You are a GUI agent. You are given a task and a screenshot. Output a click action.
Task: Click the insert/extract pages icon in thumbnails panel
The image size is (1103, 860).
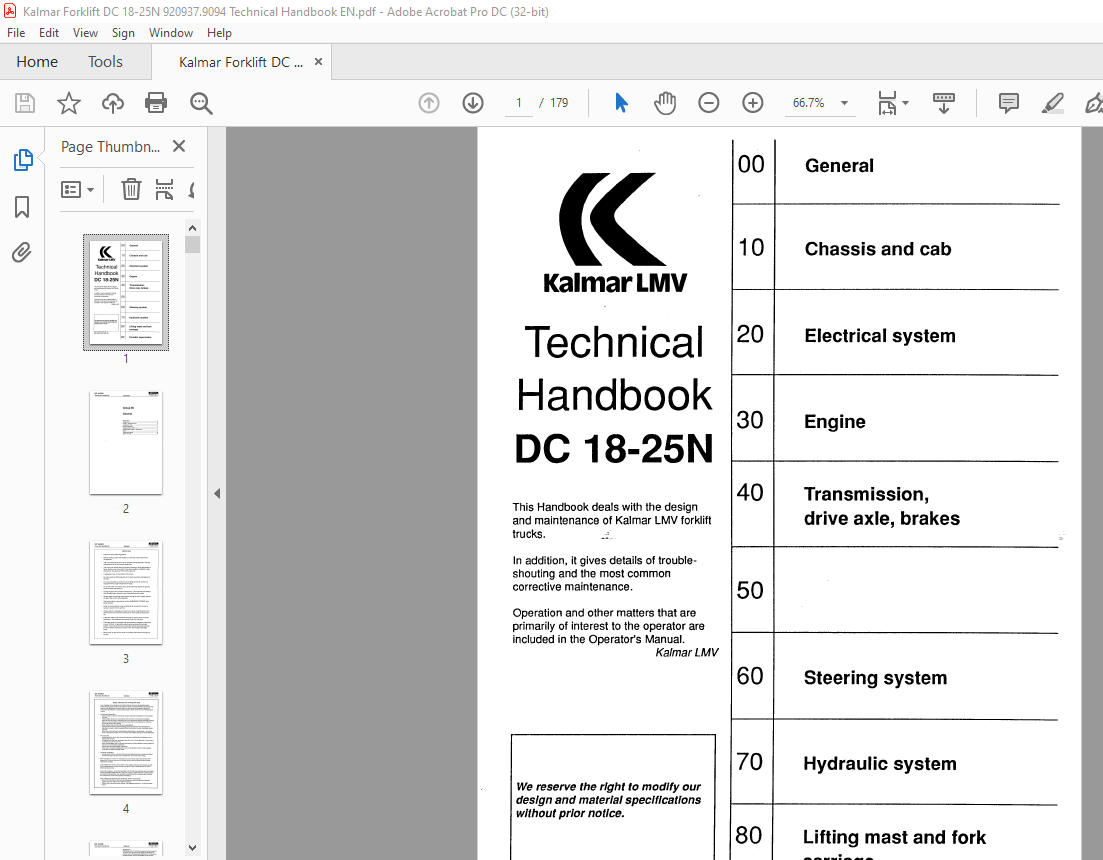point(165,189)
